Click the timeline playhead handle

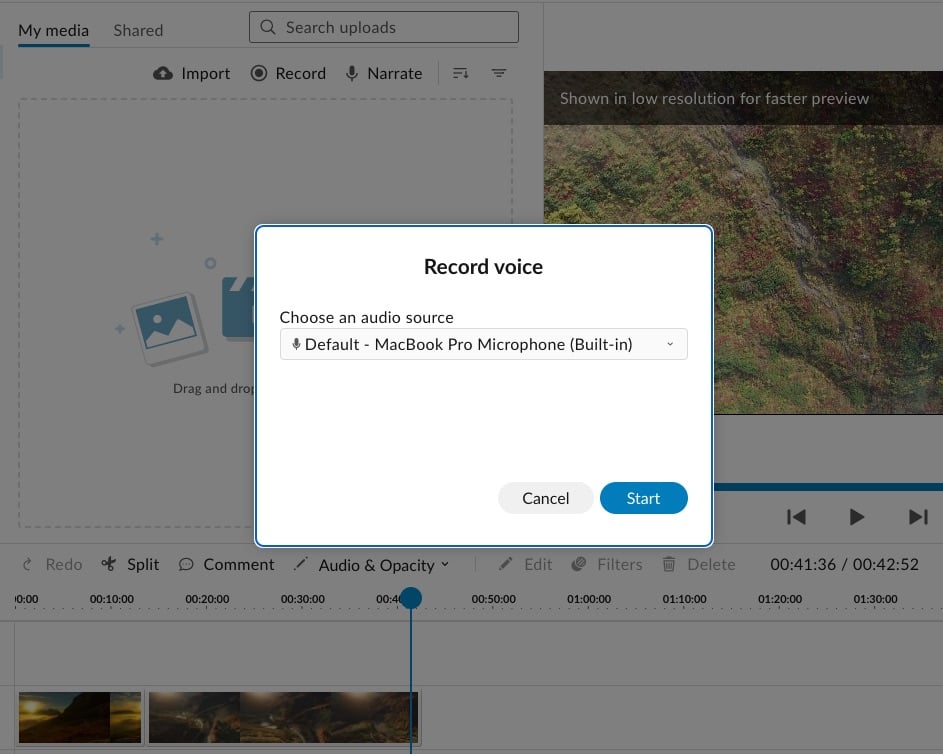tap(411, 598)
